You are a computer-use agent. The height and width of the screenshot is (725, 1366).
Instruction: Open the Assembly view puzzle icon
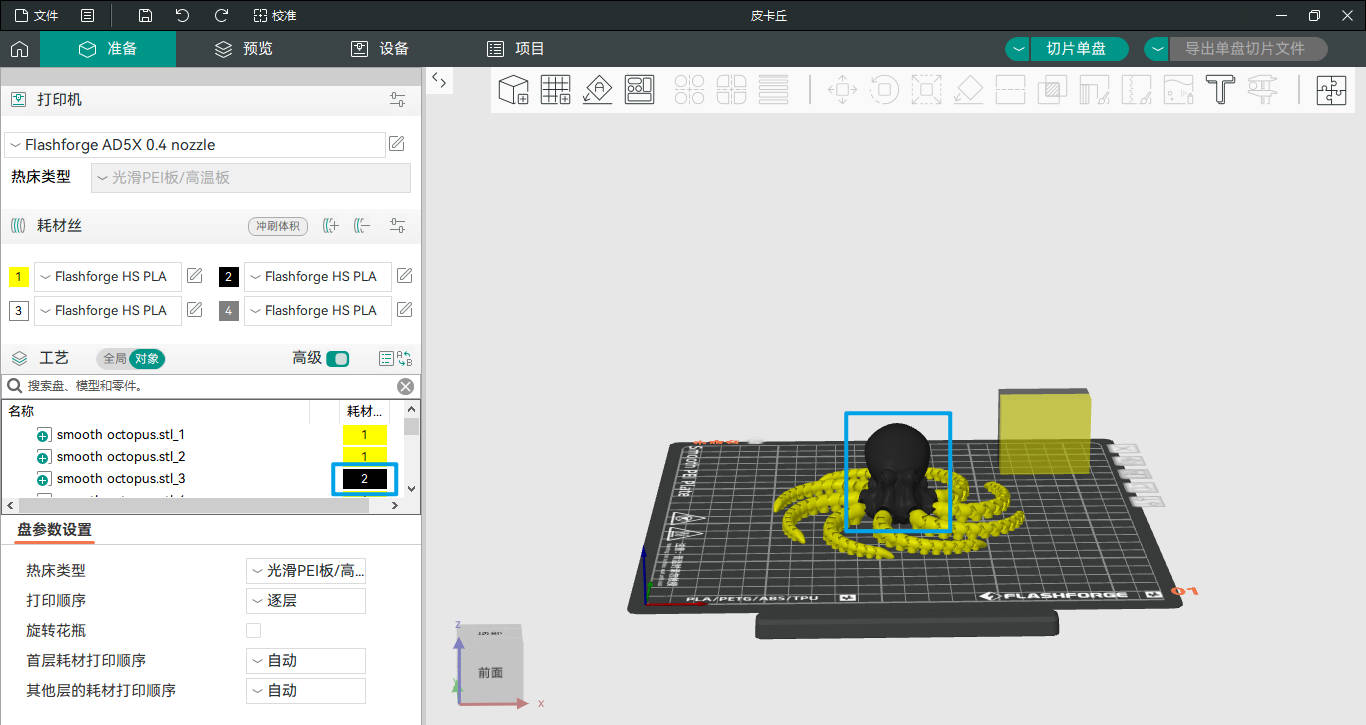click(x=1331, y=90)
